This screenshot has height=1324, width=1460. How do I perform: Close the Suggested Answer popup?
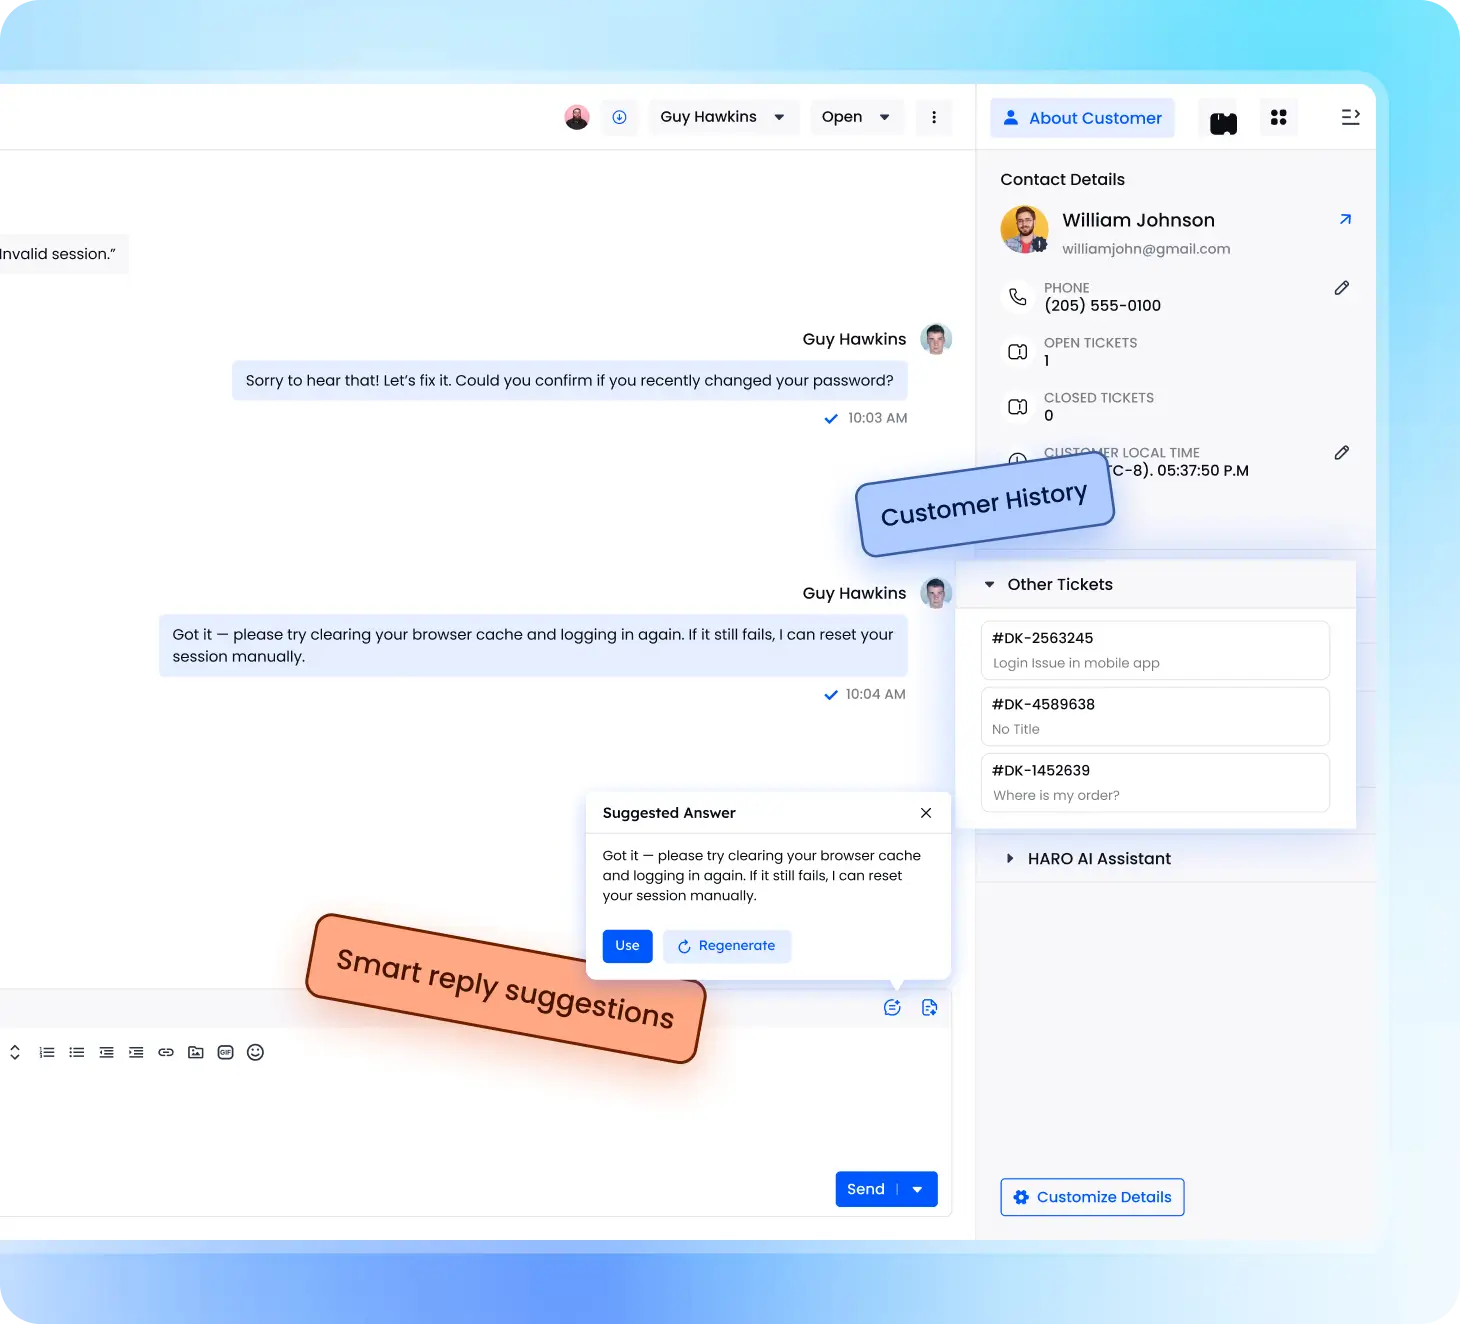coord(926,813)
